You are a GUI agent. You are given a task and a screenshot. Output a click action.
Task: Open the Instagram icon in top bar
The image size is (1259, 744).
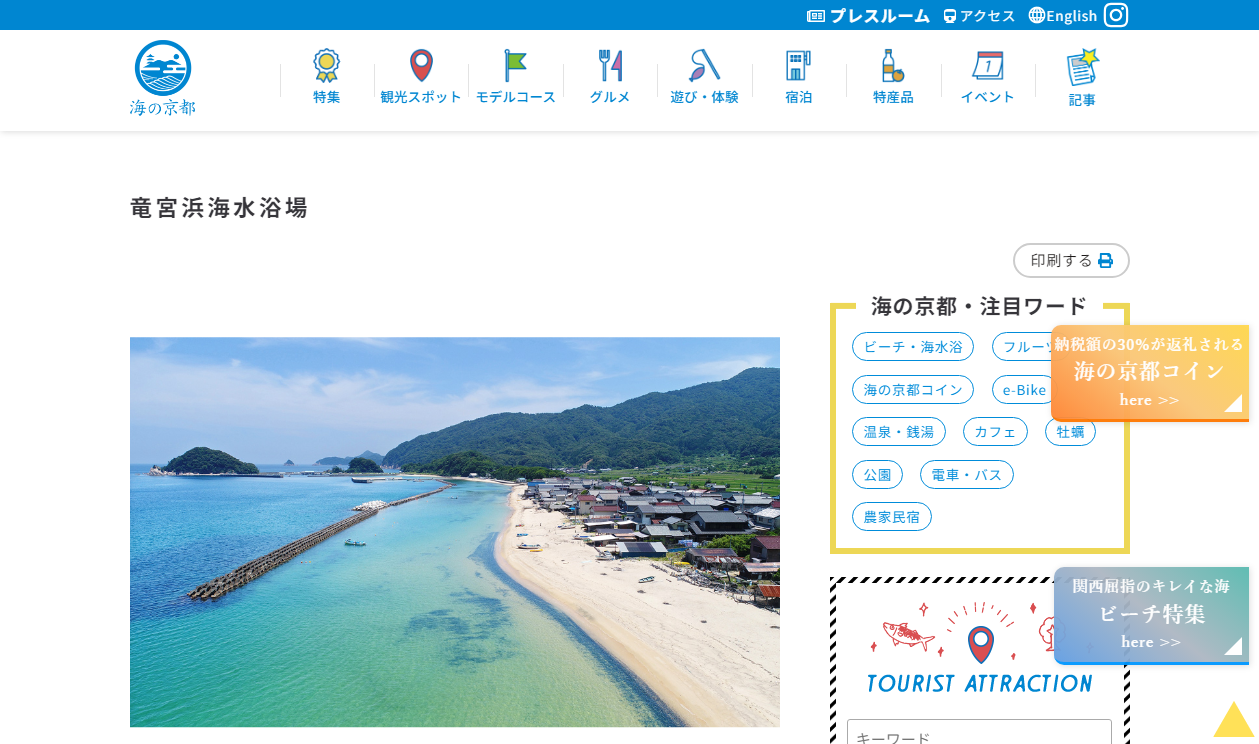coord(1116,15)
